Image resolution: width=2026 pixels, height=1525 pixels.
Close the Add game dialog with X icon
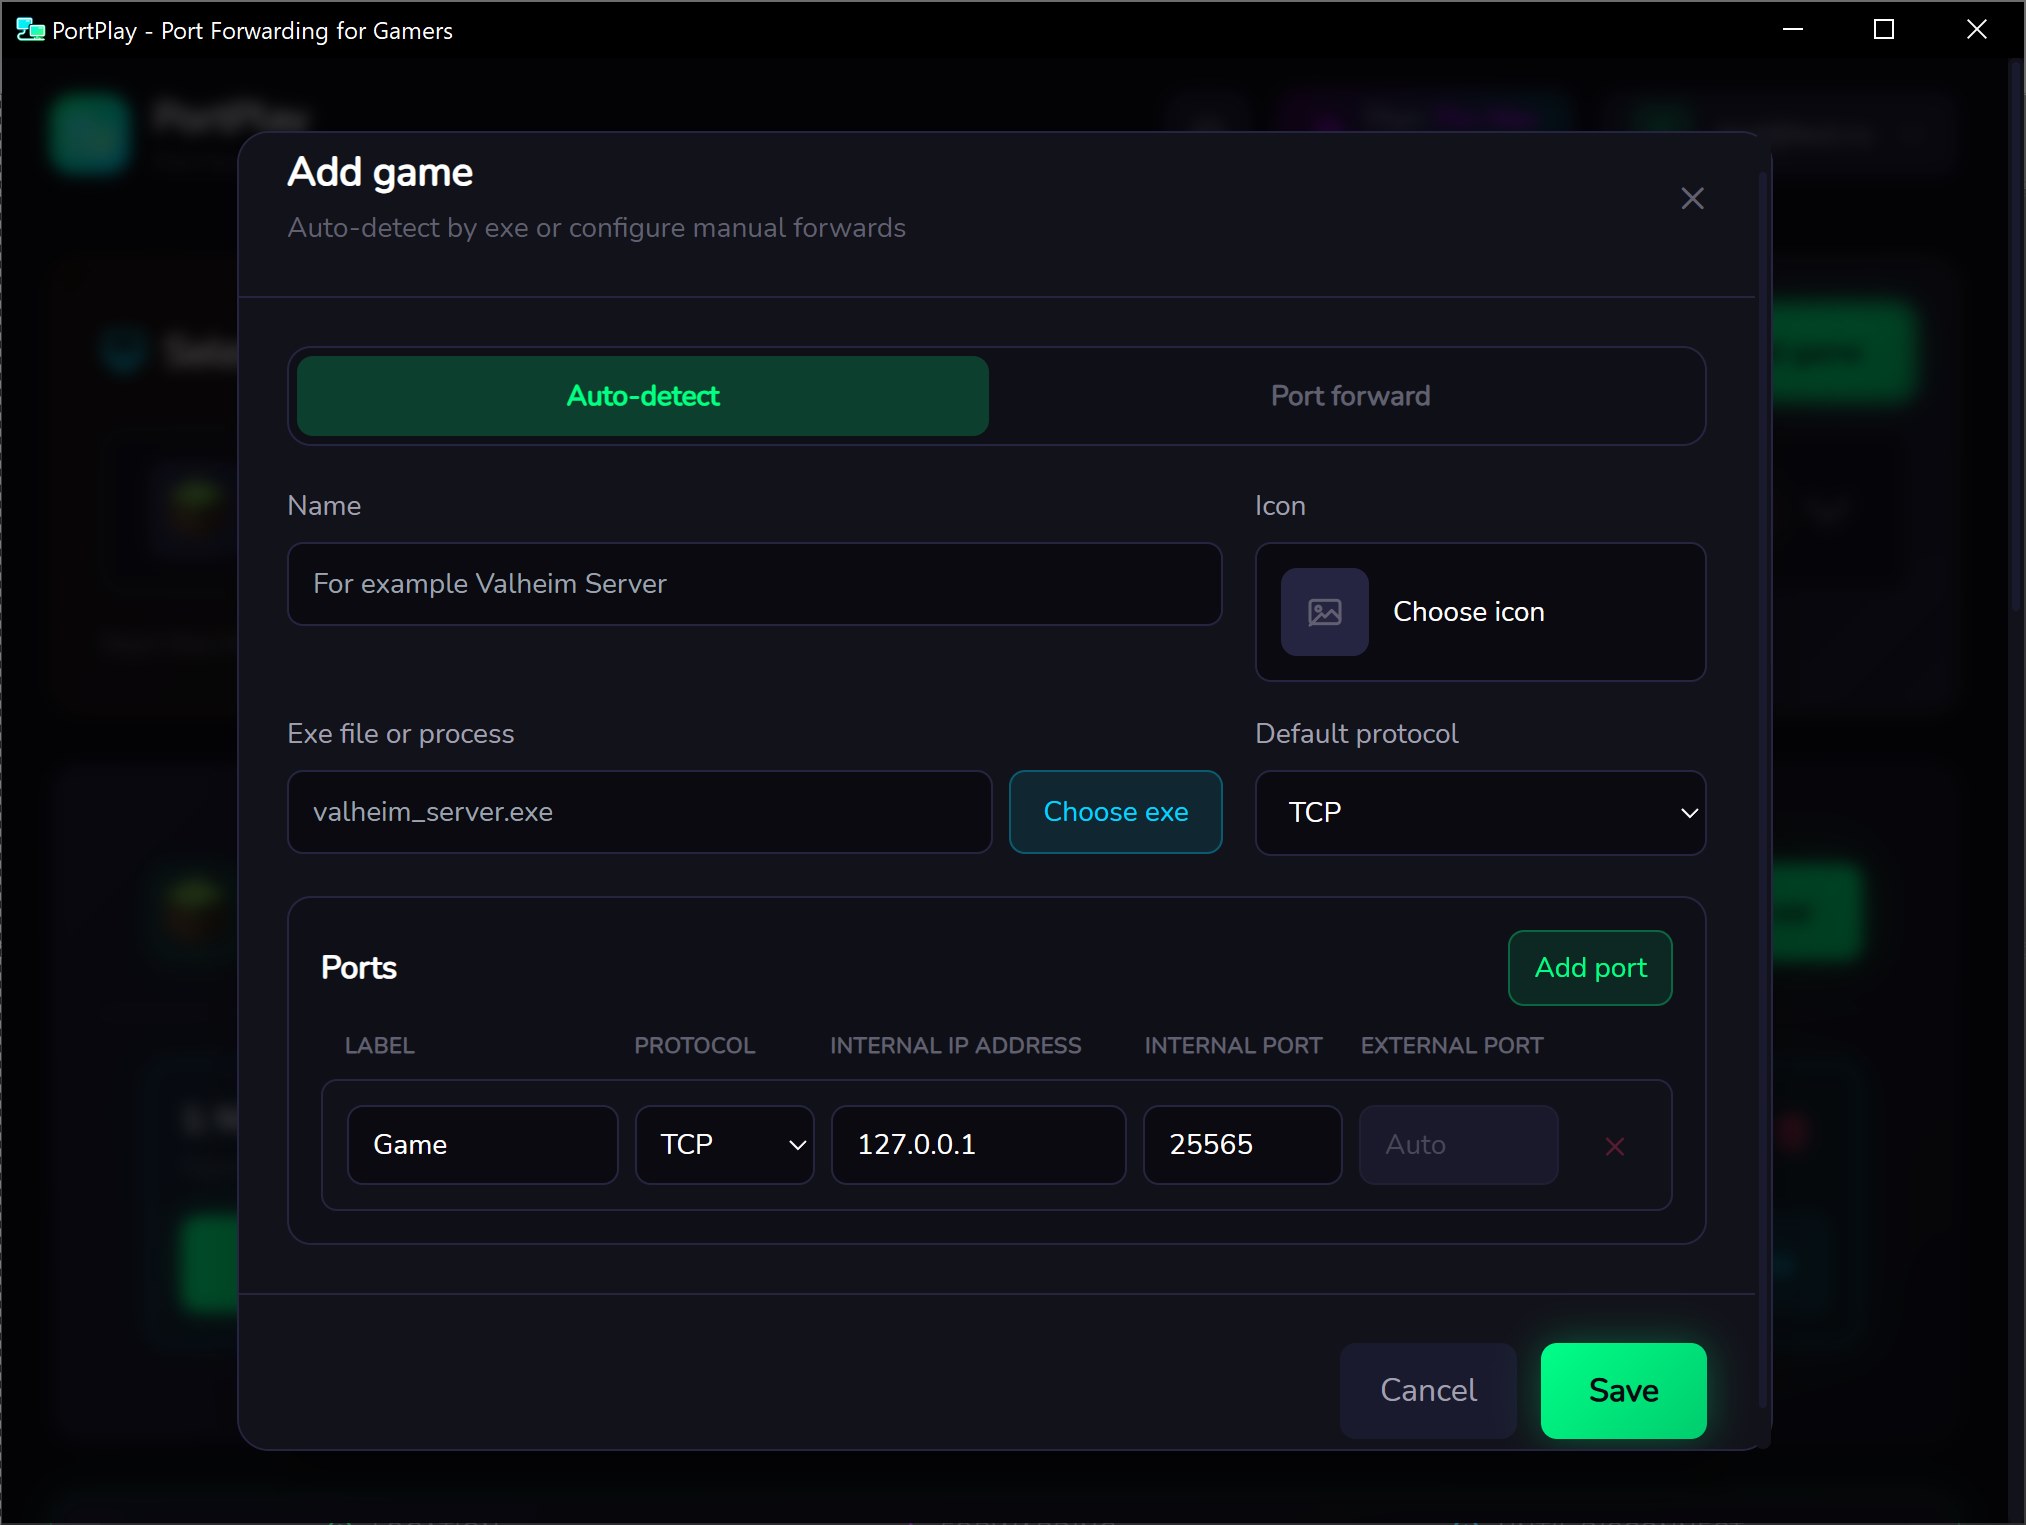pyautogui.click(x=1692, y=198)
